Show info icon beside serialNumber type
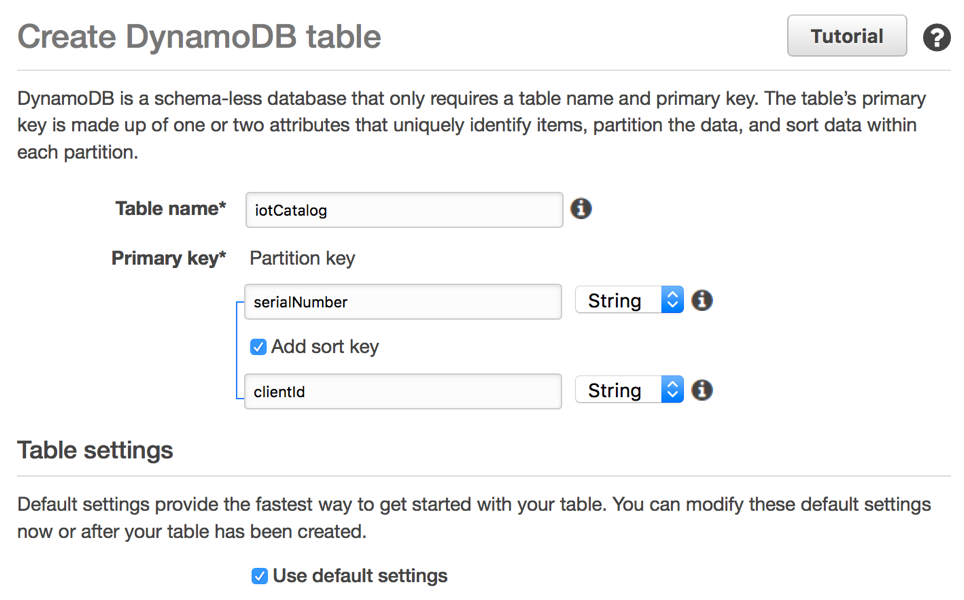Image resolution: width=964 pixels, height=600 pixels. [702, 301]
